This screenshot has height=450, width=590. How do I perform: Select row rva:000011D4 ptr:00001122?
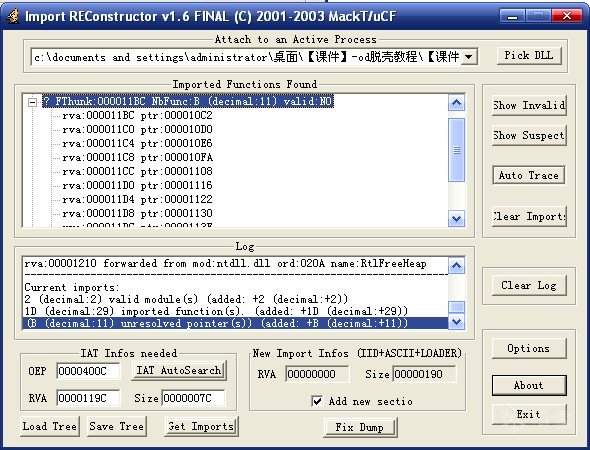[x=137, y=199]
